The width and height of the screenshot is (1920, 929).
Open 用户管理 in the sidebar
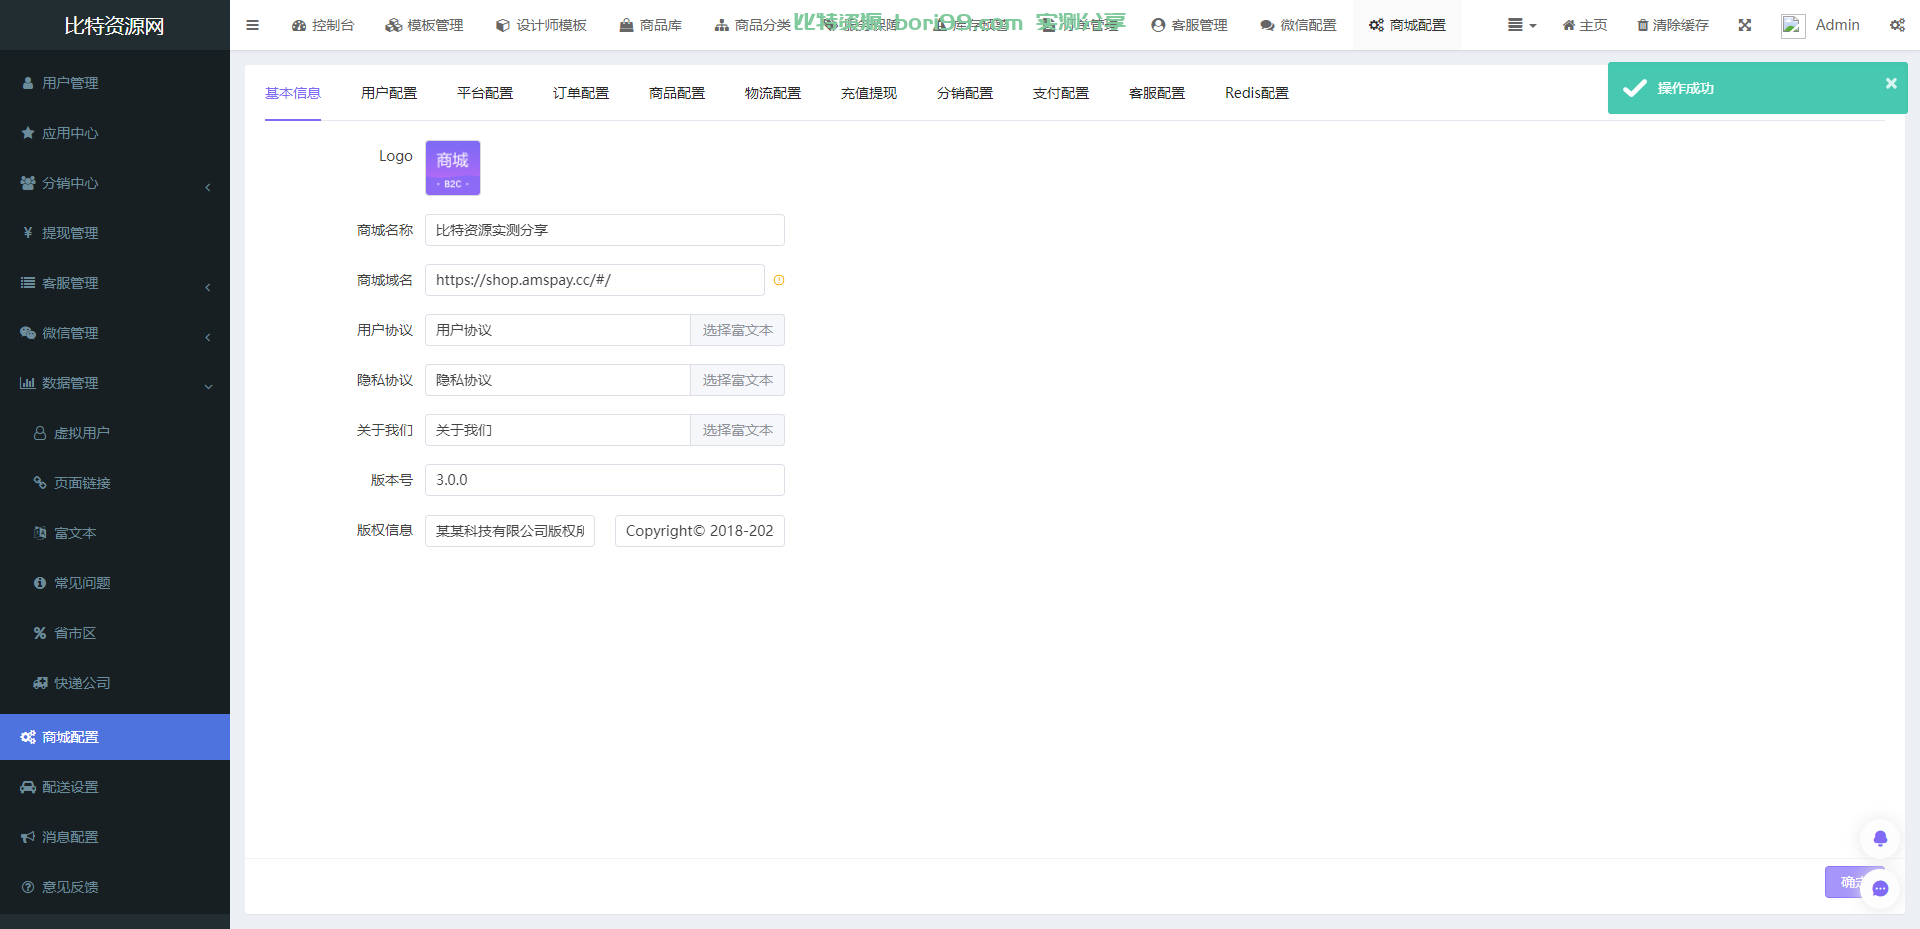pos(115,83)
